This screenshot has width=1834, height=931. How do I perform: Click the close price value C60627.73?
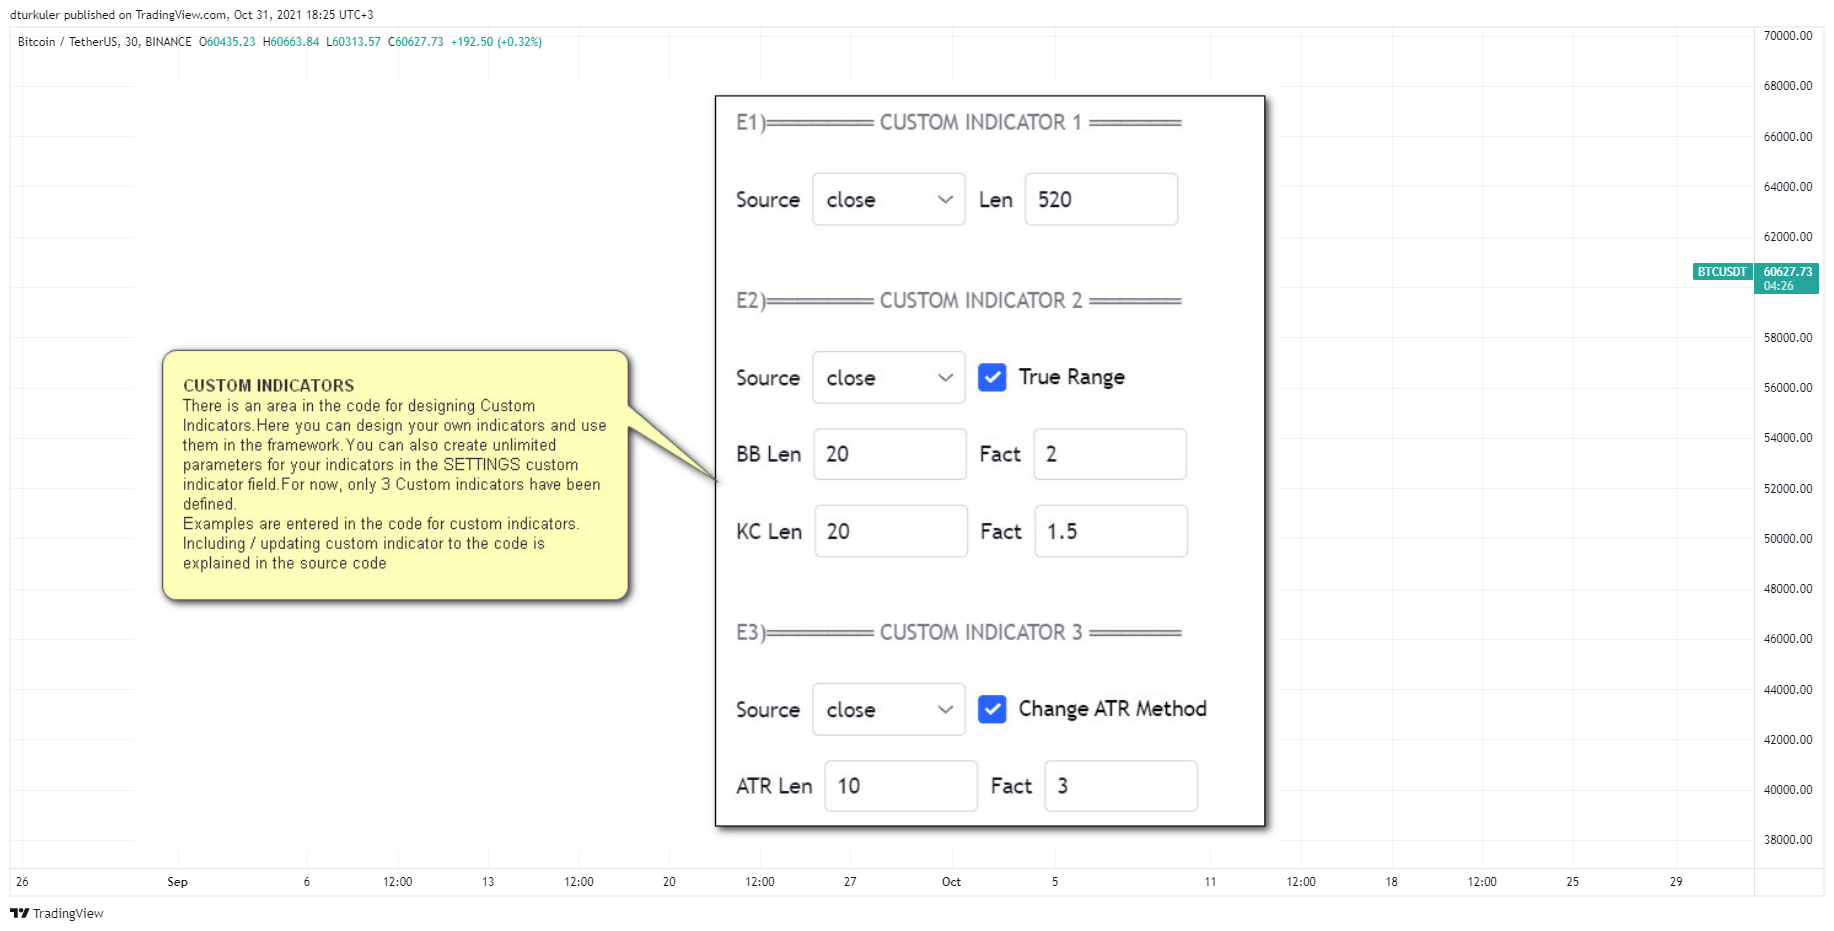(416, 42)
